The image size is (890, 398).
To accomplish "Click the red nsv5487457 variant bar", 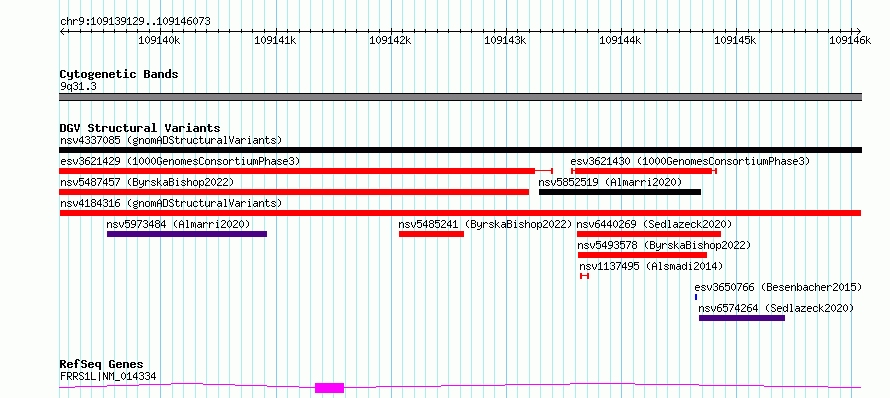I will point(294,192).
